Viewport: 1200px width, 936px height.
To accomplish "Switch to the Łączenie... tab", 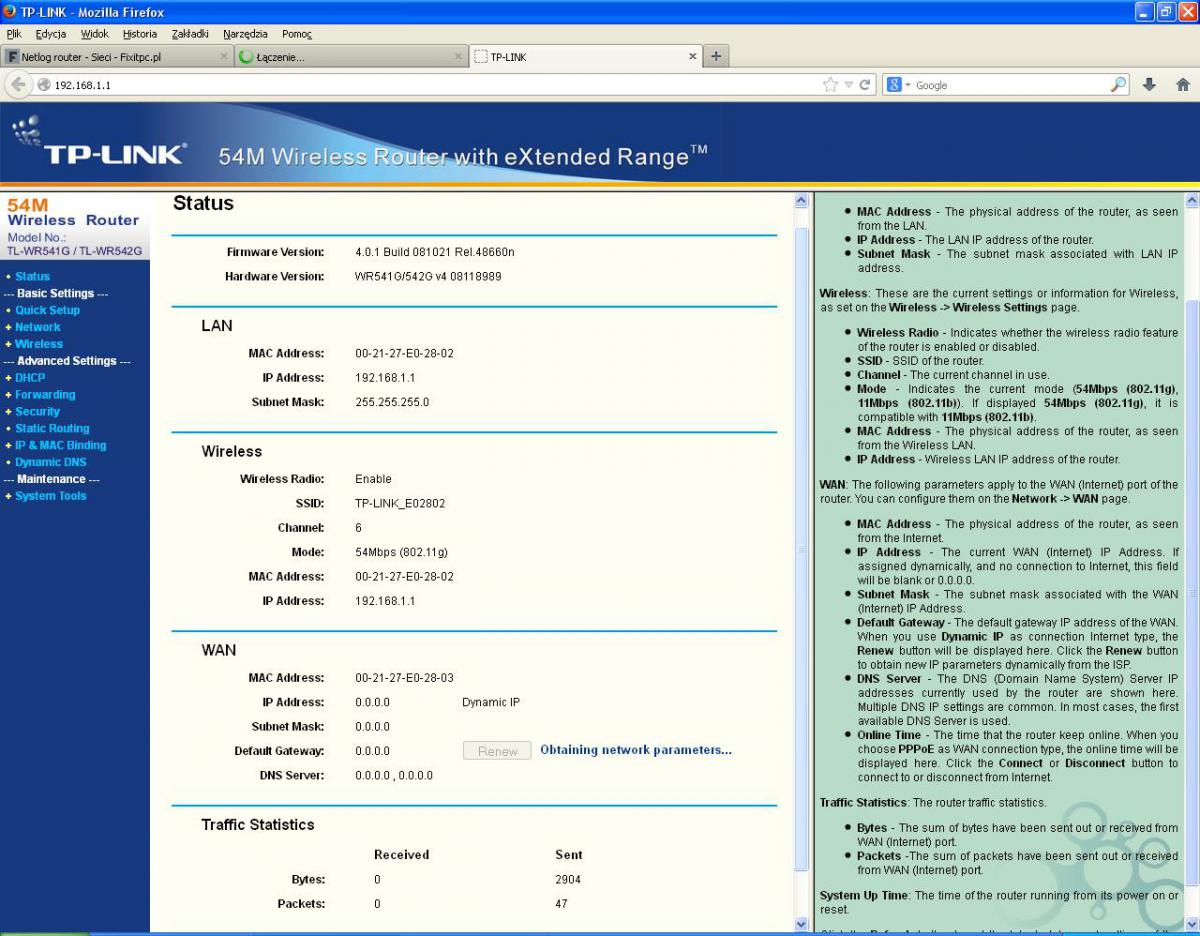I will pos(351,57).
